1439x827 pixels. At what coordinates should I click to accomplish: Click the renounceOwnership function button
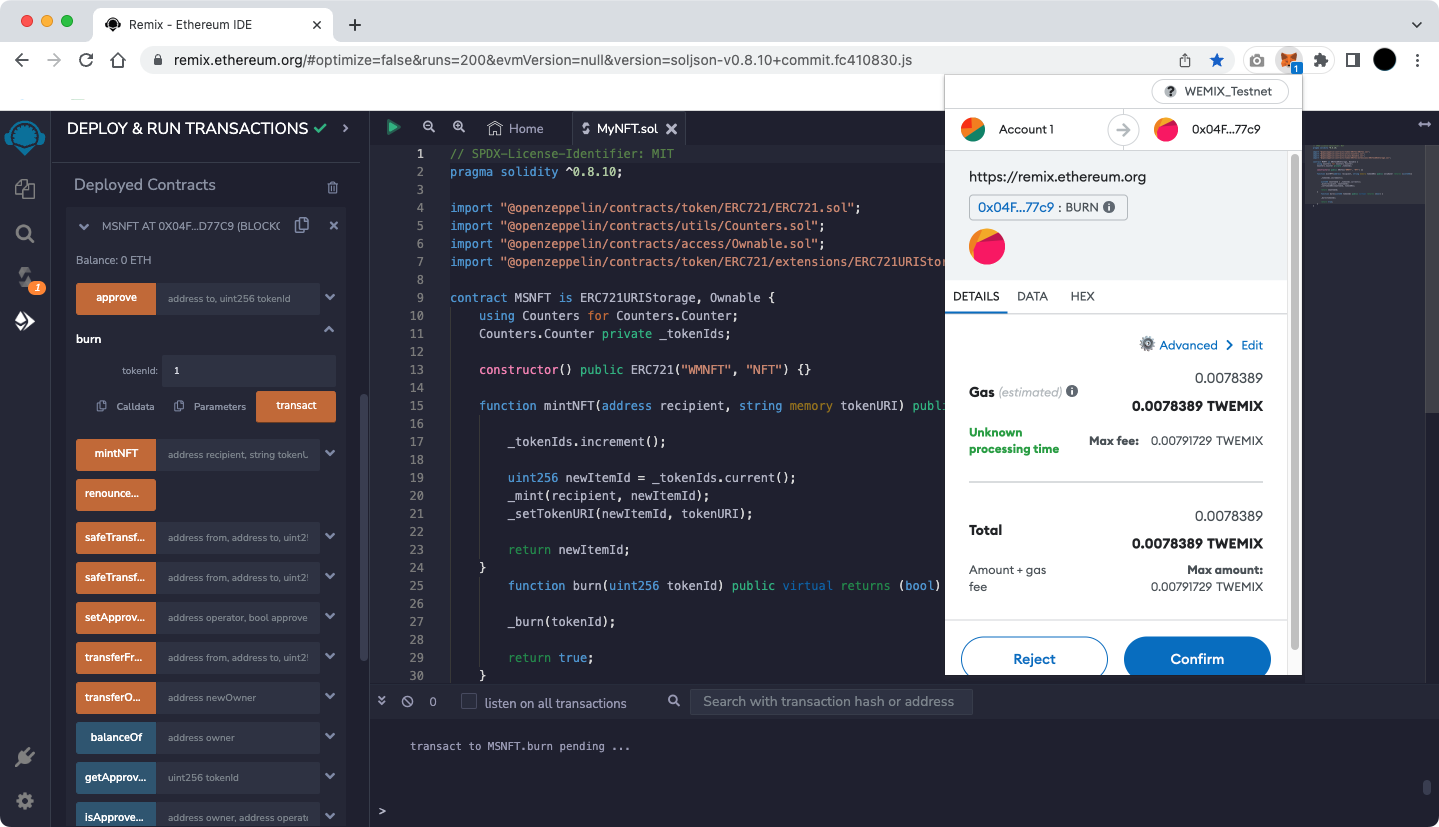[x=116, y=494]
